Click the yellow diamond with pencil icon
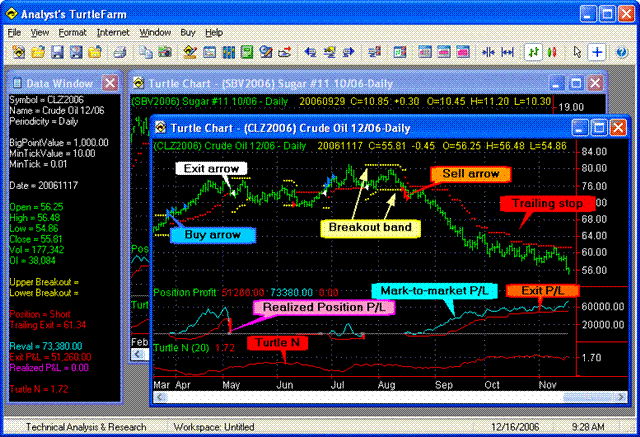The height and width of the screenshot is (437, 640). click(190, 52)
